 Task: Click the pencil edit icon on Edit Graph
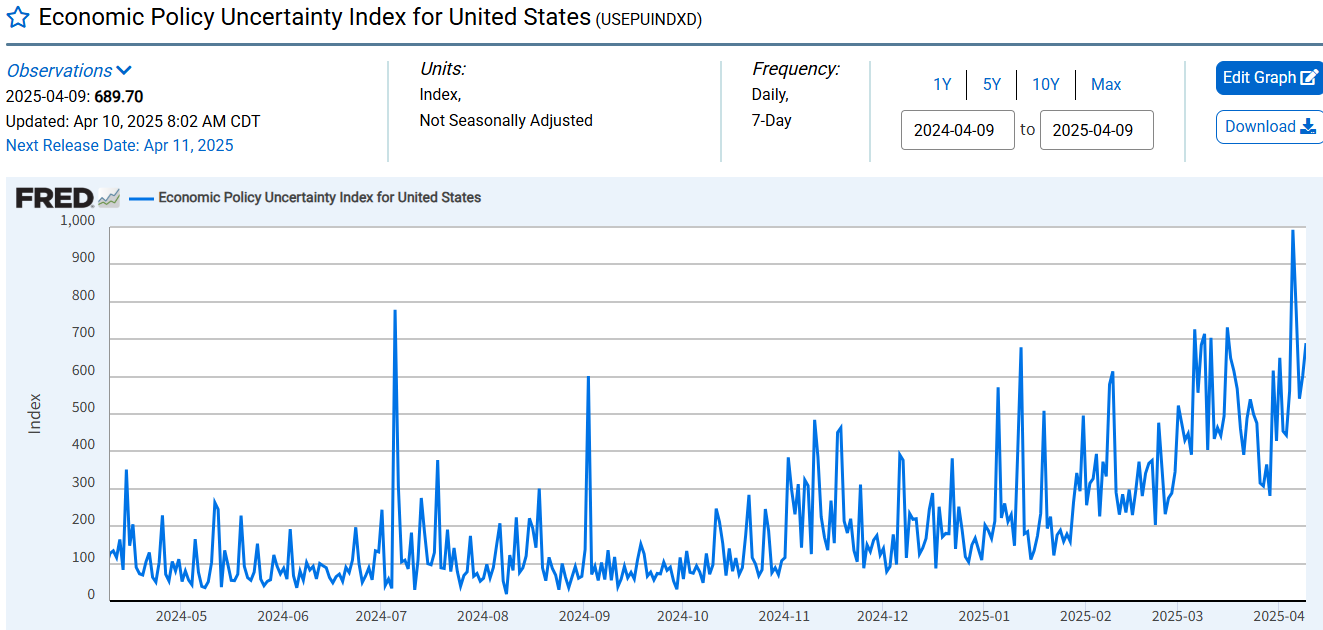coord(1309,78)
